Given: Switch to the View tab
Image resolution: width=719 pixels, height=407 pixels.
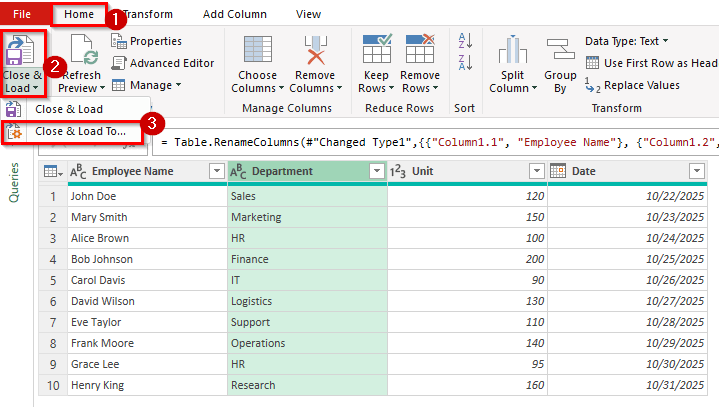Looking at the screenshot, I should 308,14.
